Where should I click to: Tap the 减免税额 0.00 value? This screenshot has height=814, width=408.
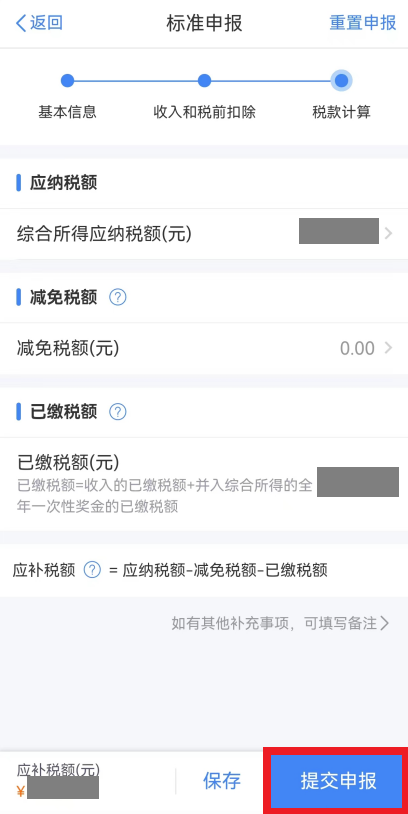click(357, 348)
